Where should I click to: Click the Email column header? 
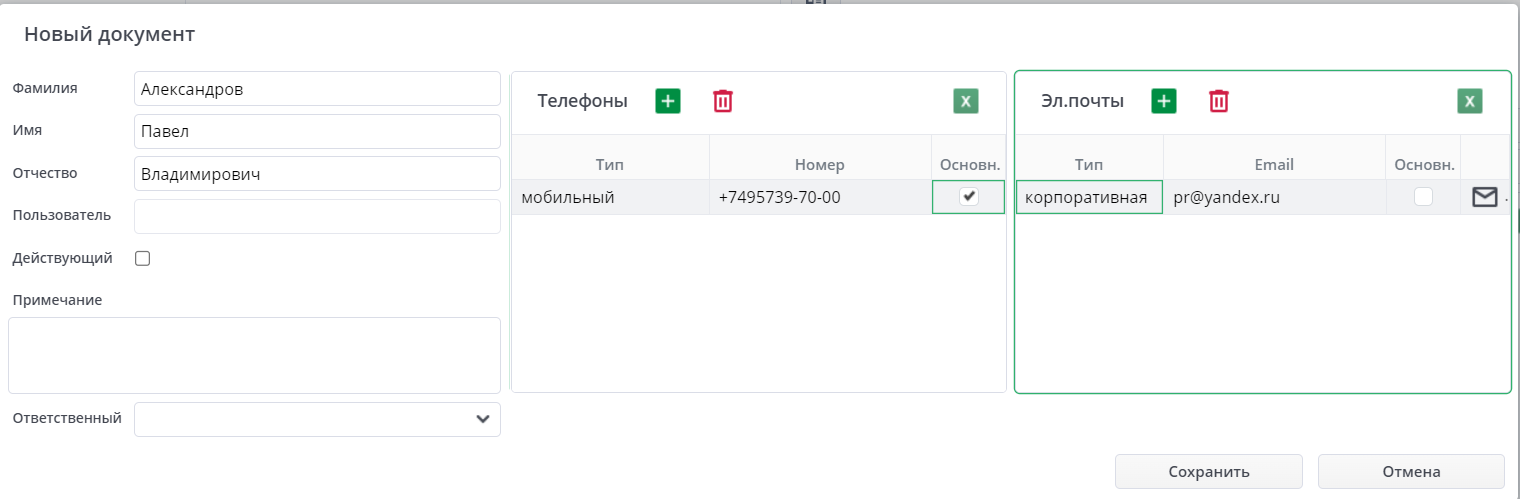[x=1273, y=164]
